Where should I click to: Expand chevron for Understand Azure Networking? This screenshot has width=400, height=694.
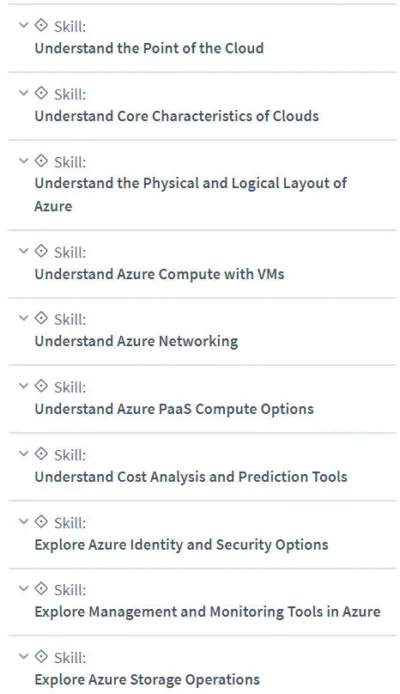pyautogui.click(x=23, y=318)
